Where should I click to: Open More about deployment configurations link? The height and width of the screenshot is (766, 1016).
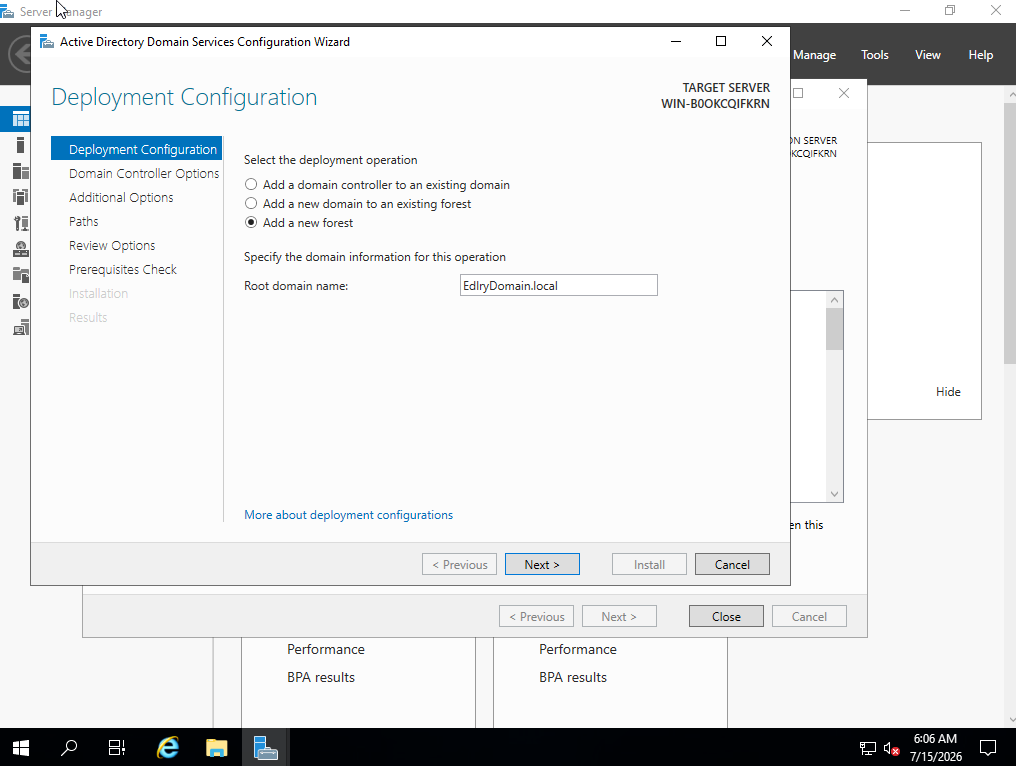[349, 515]
